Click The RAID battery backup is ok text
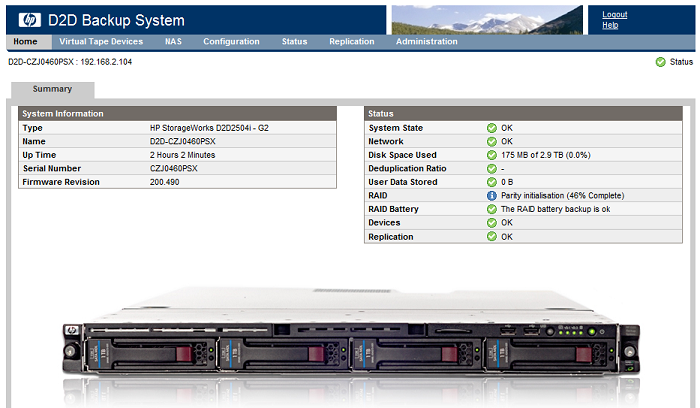Screen dimensions: 700x408 (555, 209)
